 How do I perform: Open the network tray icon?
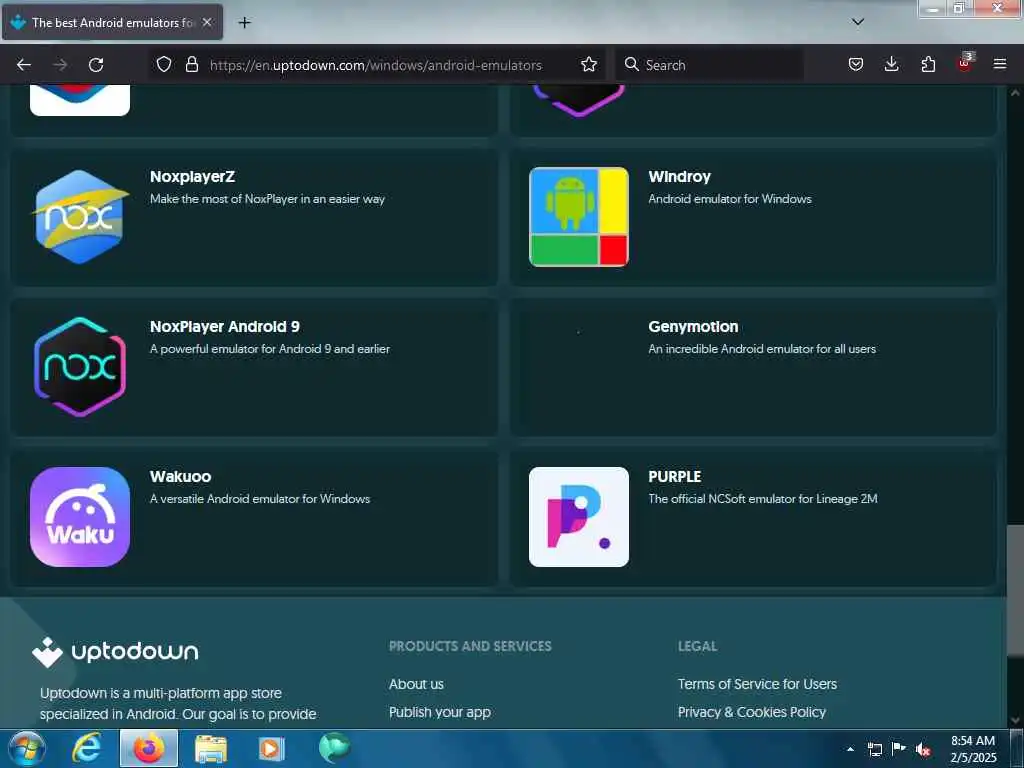tap(875, 749)
